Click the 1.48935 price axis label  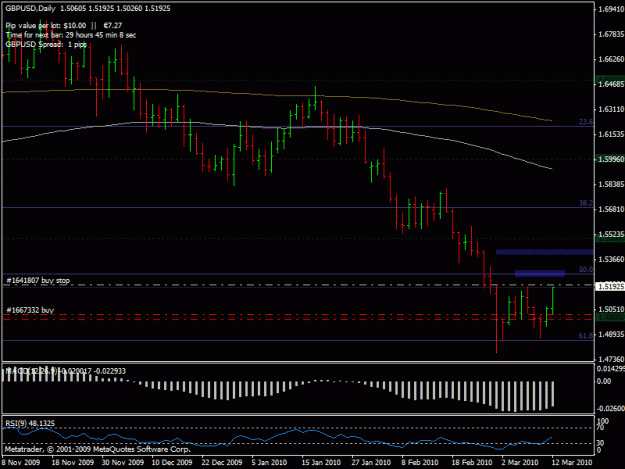[611, 334]
